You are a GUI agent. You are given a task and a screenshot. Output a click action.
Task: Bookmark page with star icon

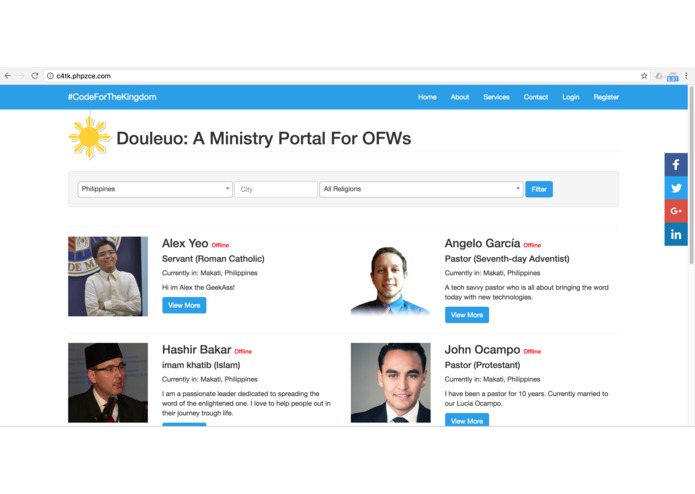(644, 76)
